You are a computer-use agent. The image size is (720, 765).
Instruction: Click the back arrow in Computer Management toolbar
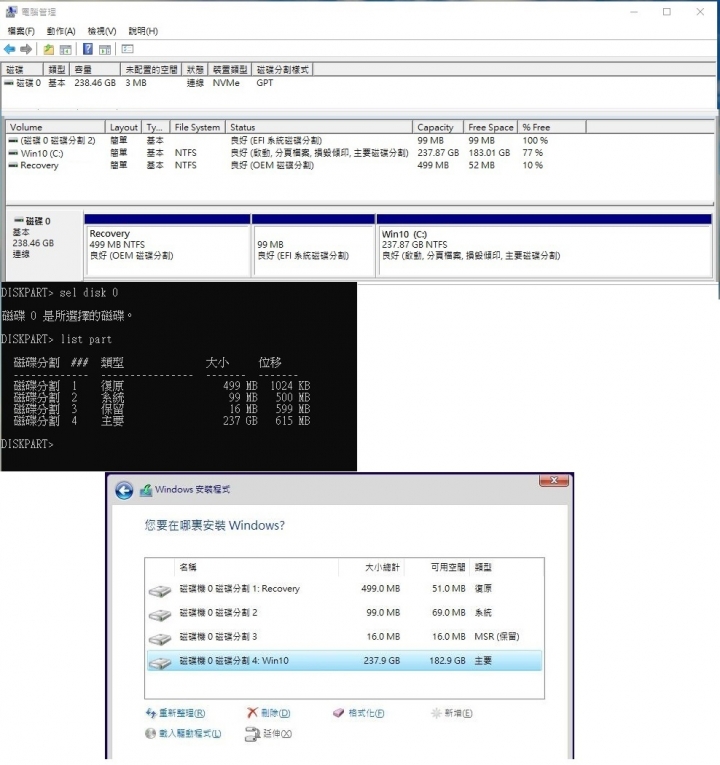[x=9, y=49]
